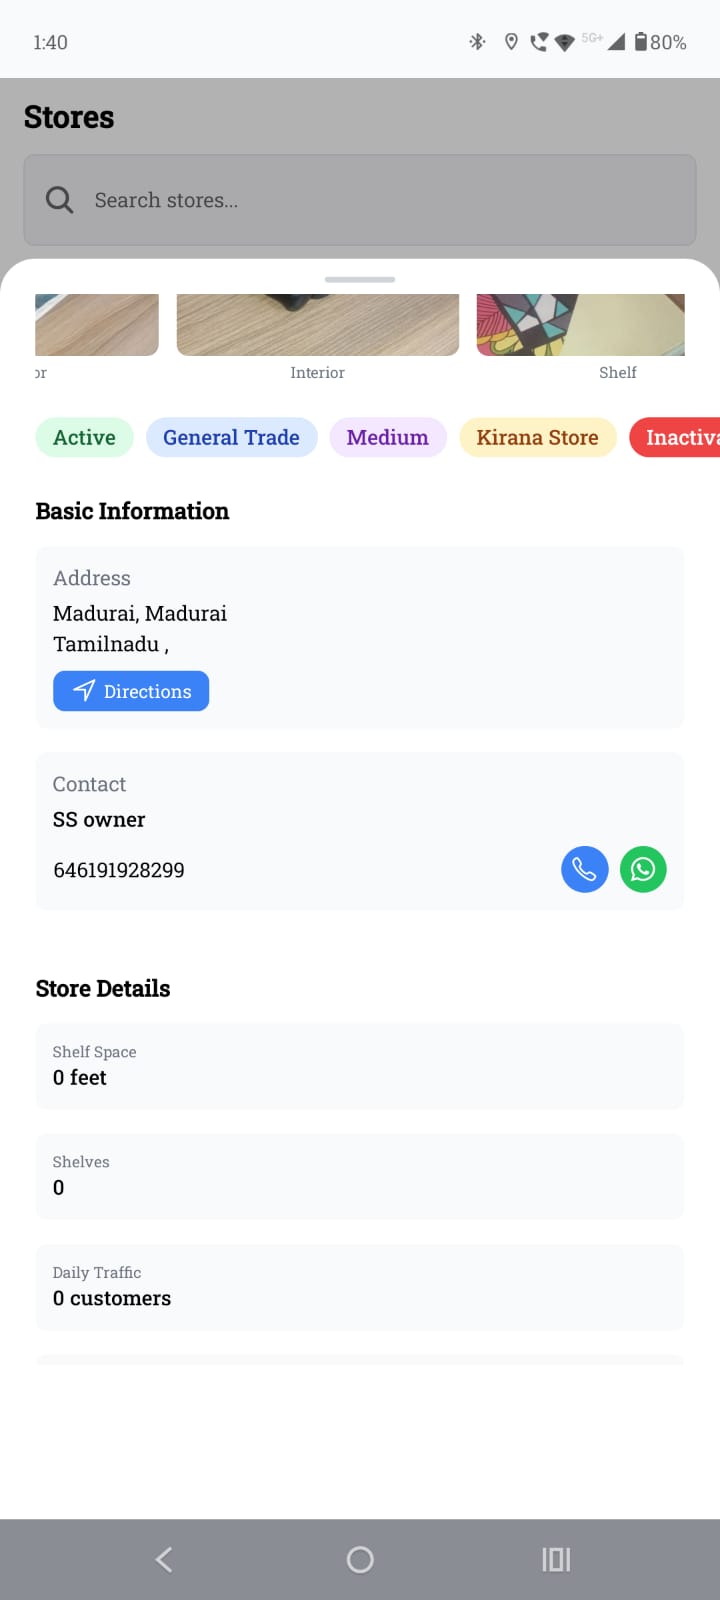This screenshot has height=1600, width=720.
Task: Call the store owner via phone icon
Action: click(x=584, y=869)
